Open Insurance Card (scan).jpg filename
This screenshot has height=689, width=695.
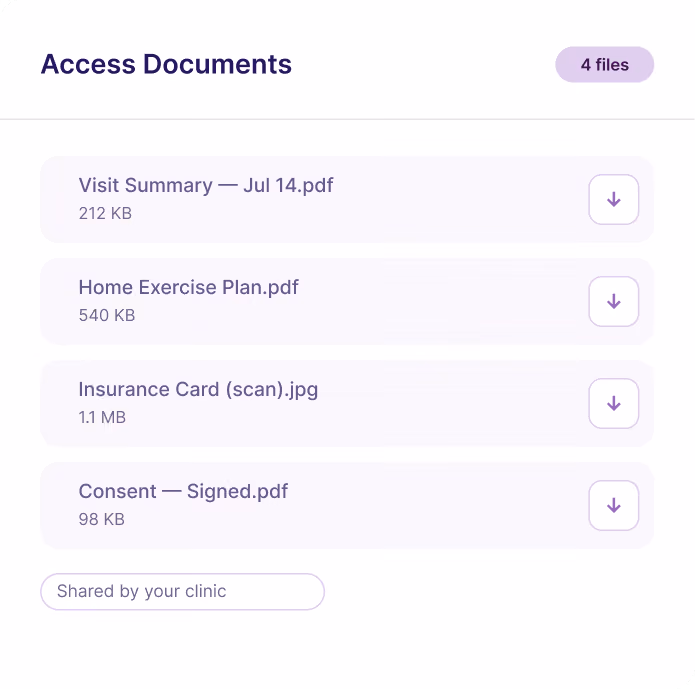(198, 390)
